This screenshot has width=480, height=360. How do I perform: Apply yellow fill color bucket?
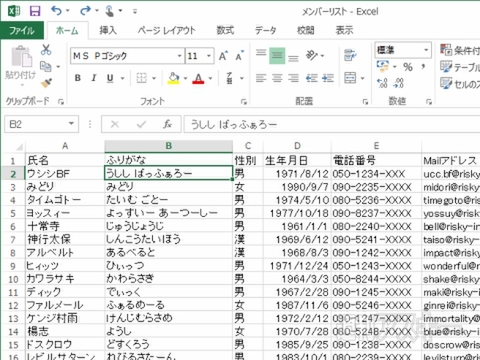click(174, 78)
